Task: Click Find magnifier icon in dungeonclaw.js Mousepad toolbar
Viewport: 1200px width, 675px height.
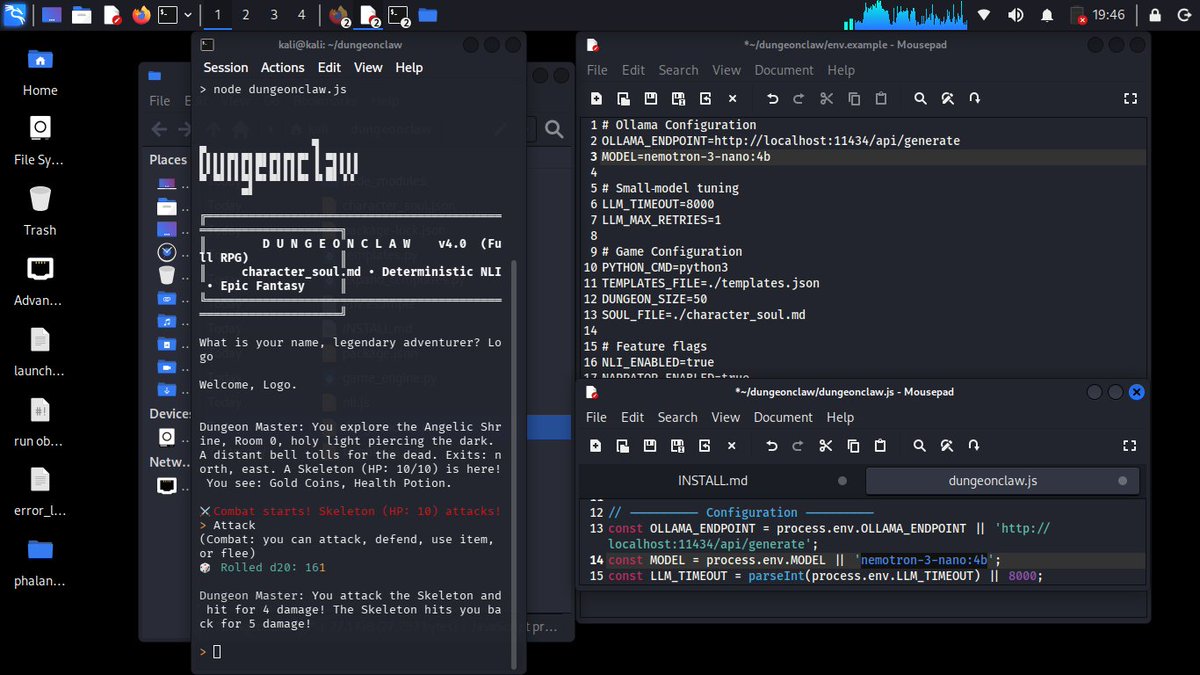Action: tap(920, 445)
